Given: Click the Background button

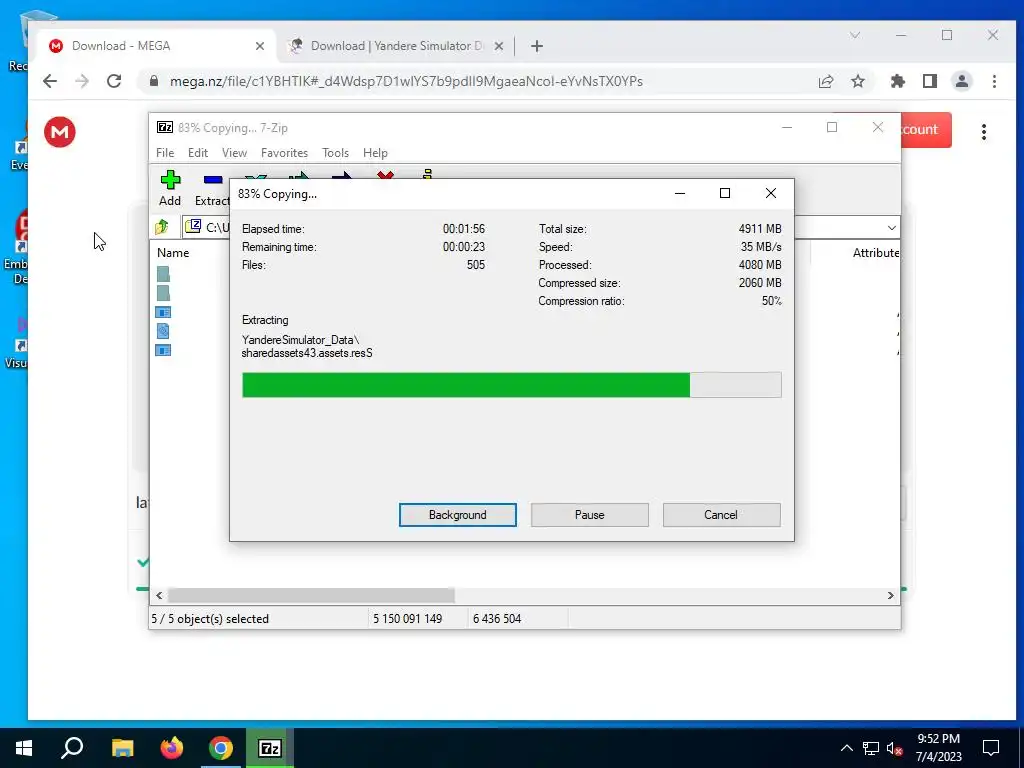Looking at the screenshot, I should (x=458, y=515).
